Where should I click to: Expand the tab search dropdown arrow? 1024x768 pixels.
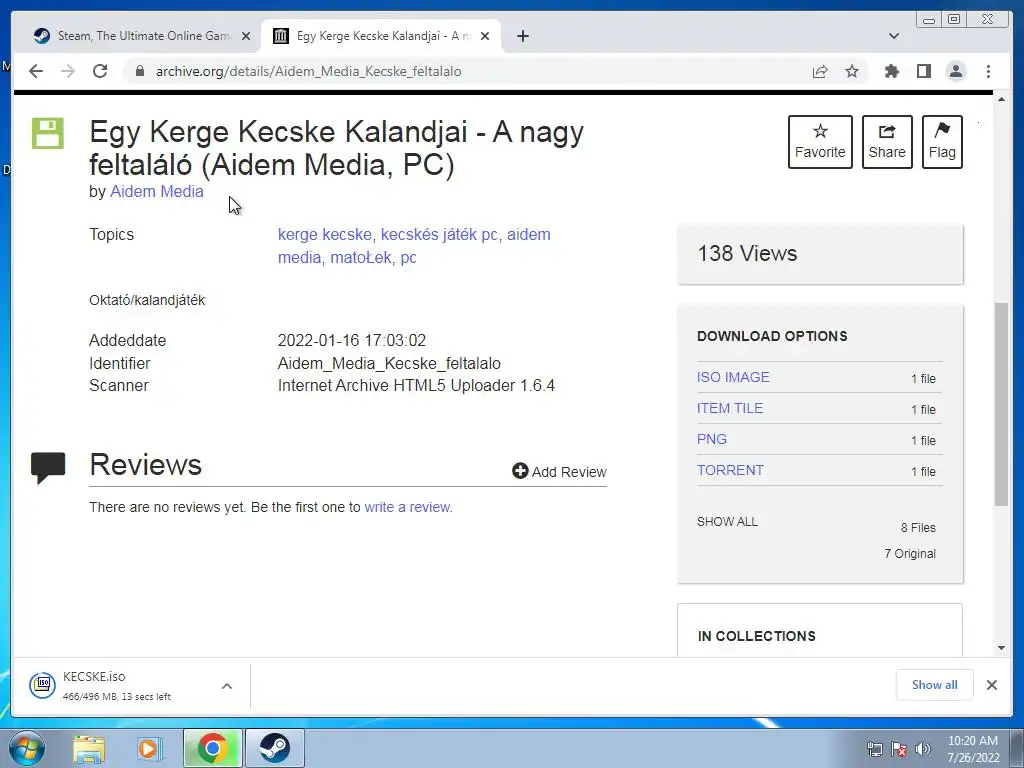pos(894,36)
